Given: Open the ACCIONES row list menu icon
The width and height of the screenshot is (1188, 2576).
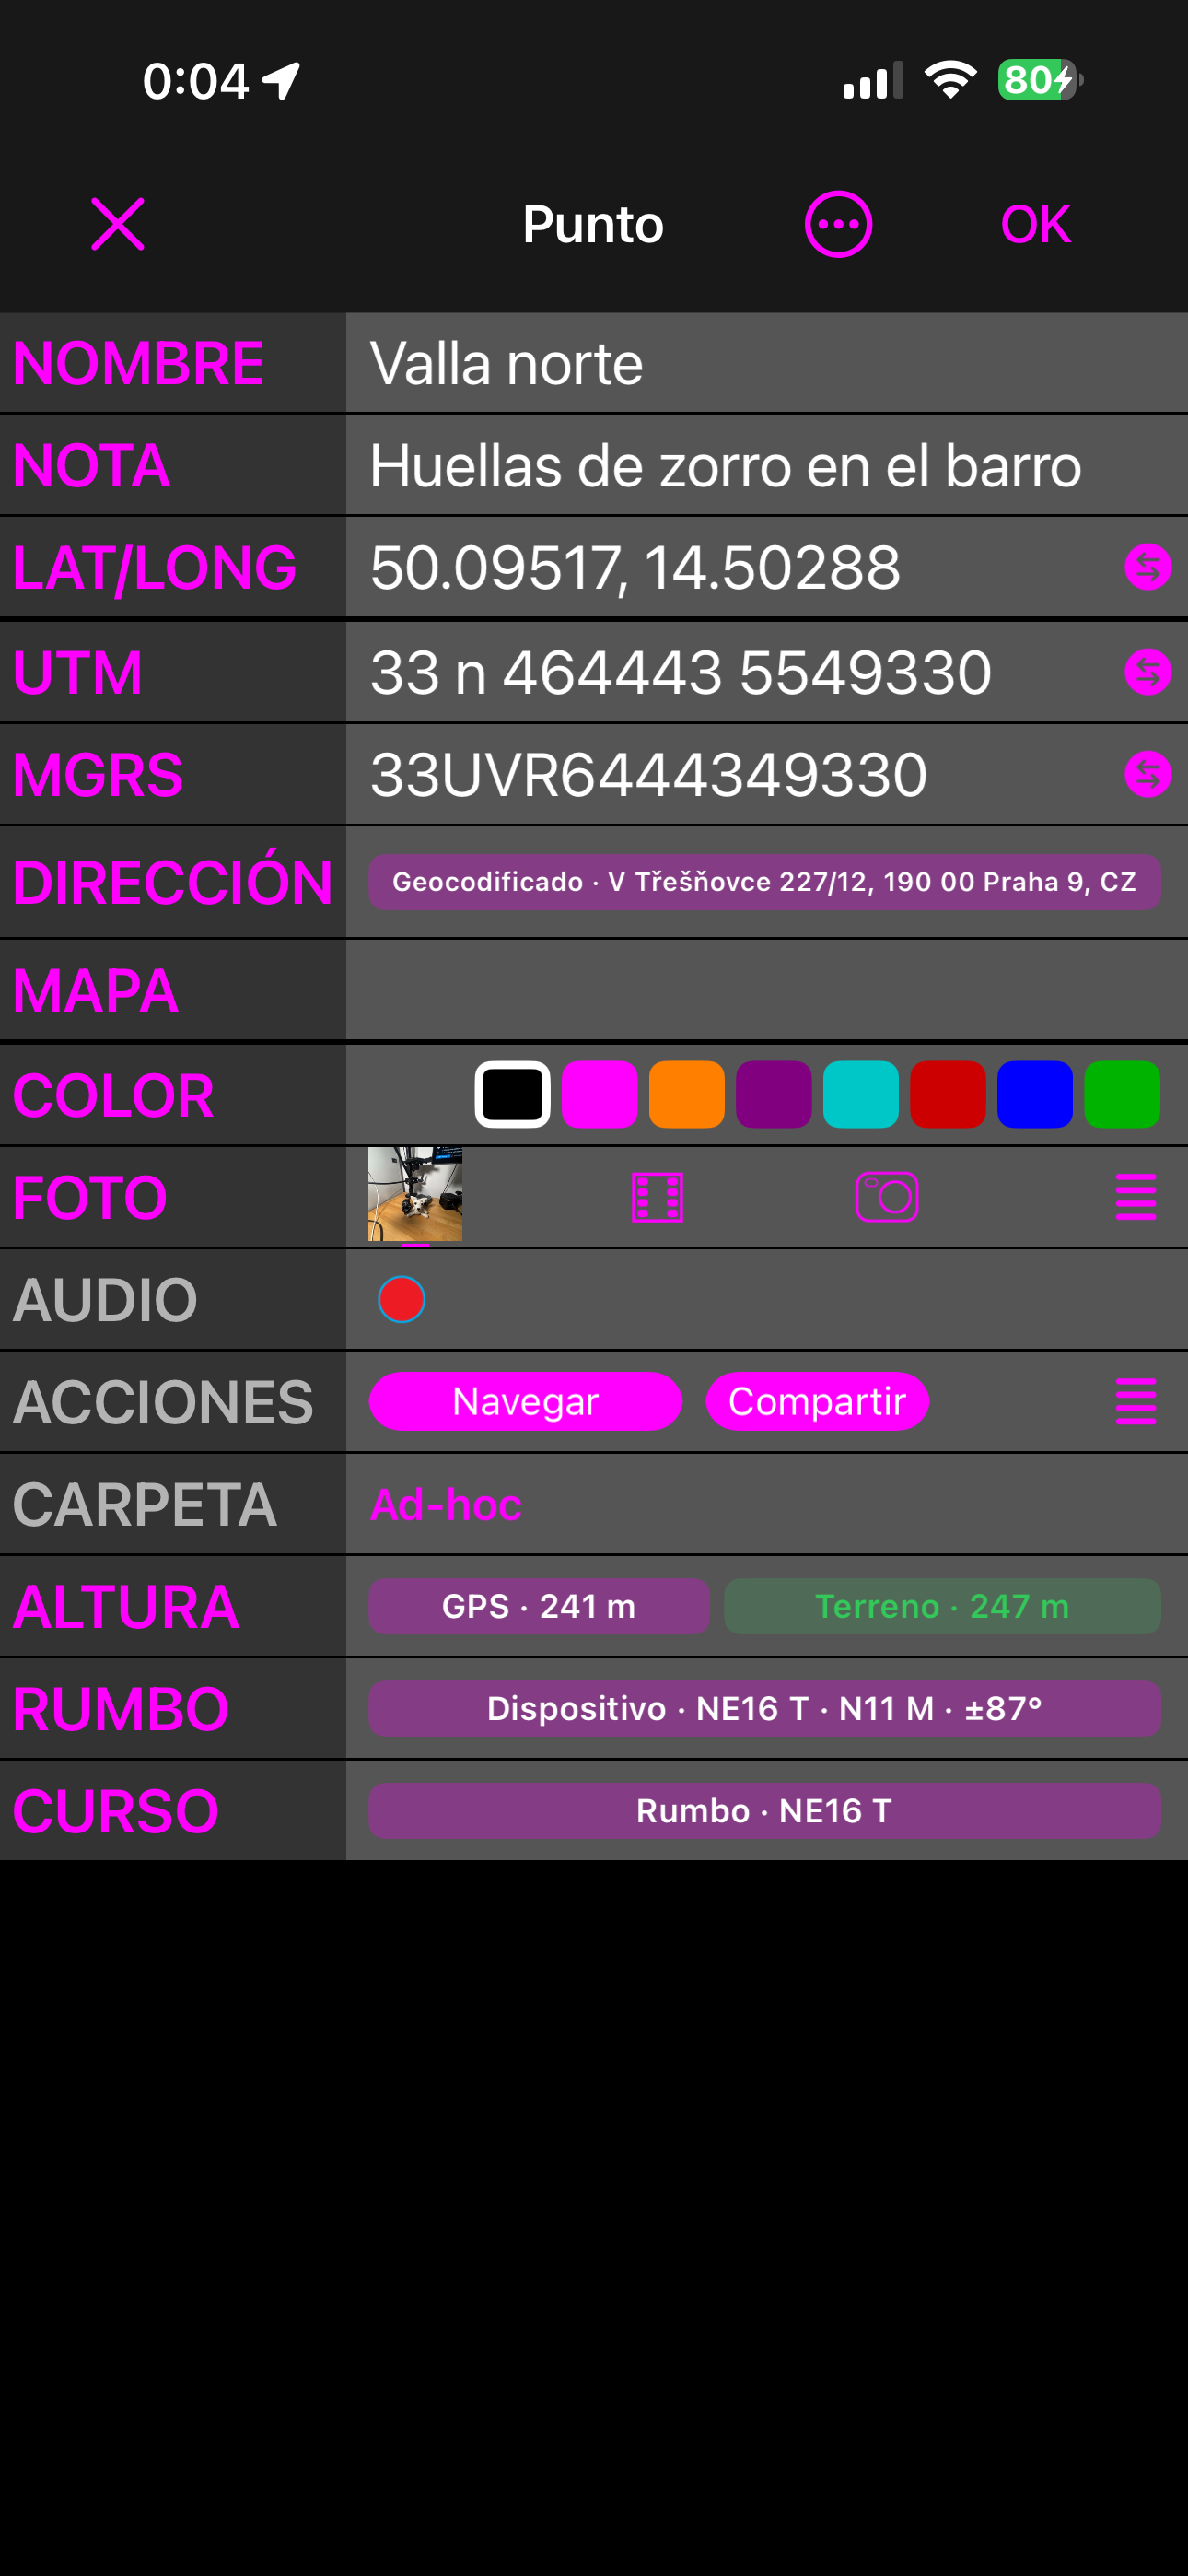Looking at the screenshot, I should pos(1136,1402).
